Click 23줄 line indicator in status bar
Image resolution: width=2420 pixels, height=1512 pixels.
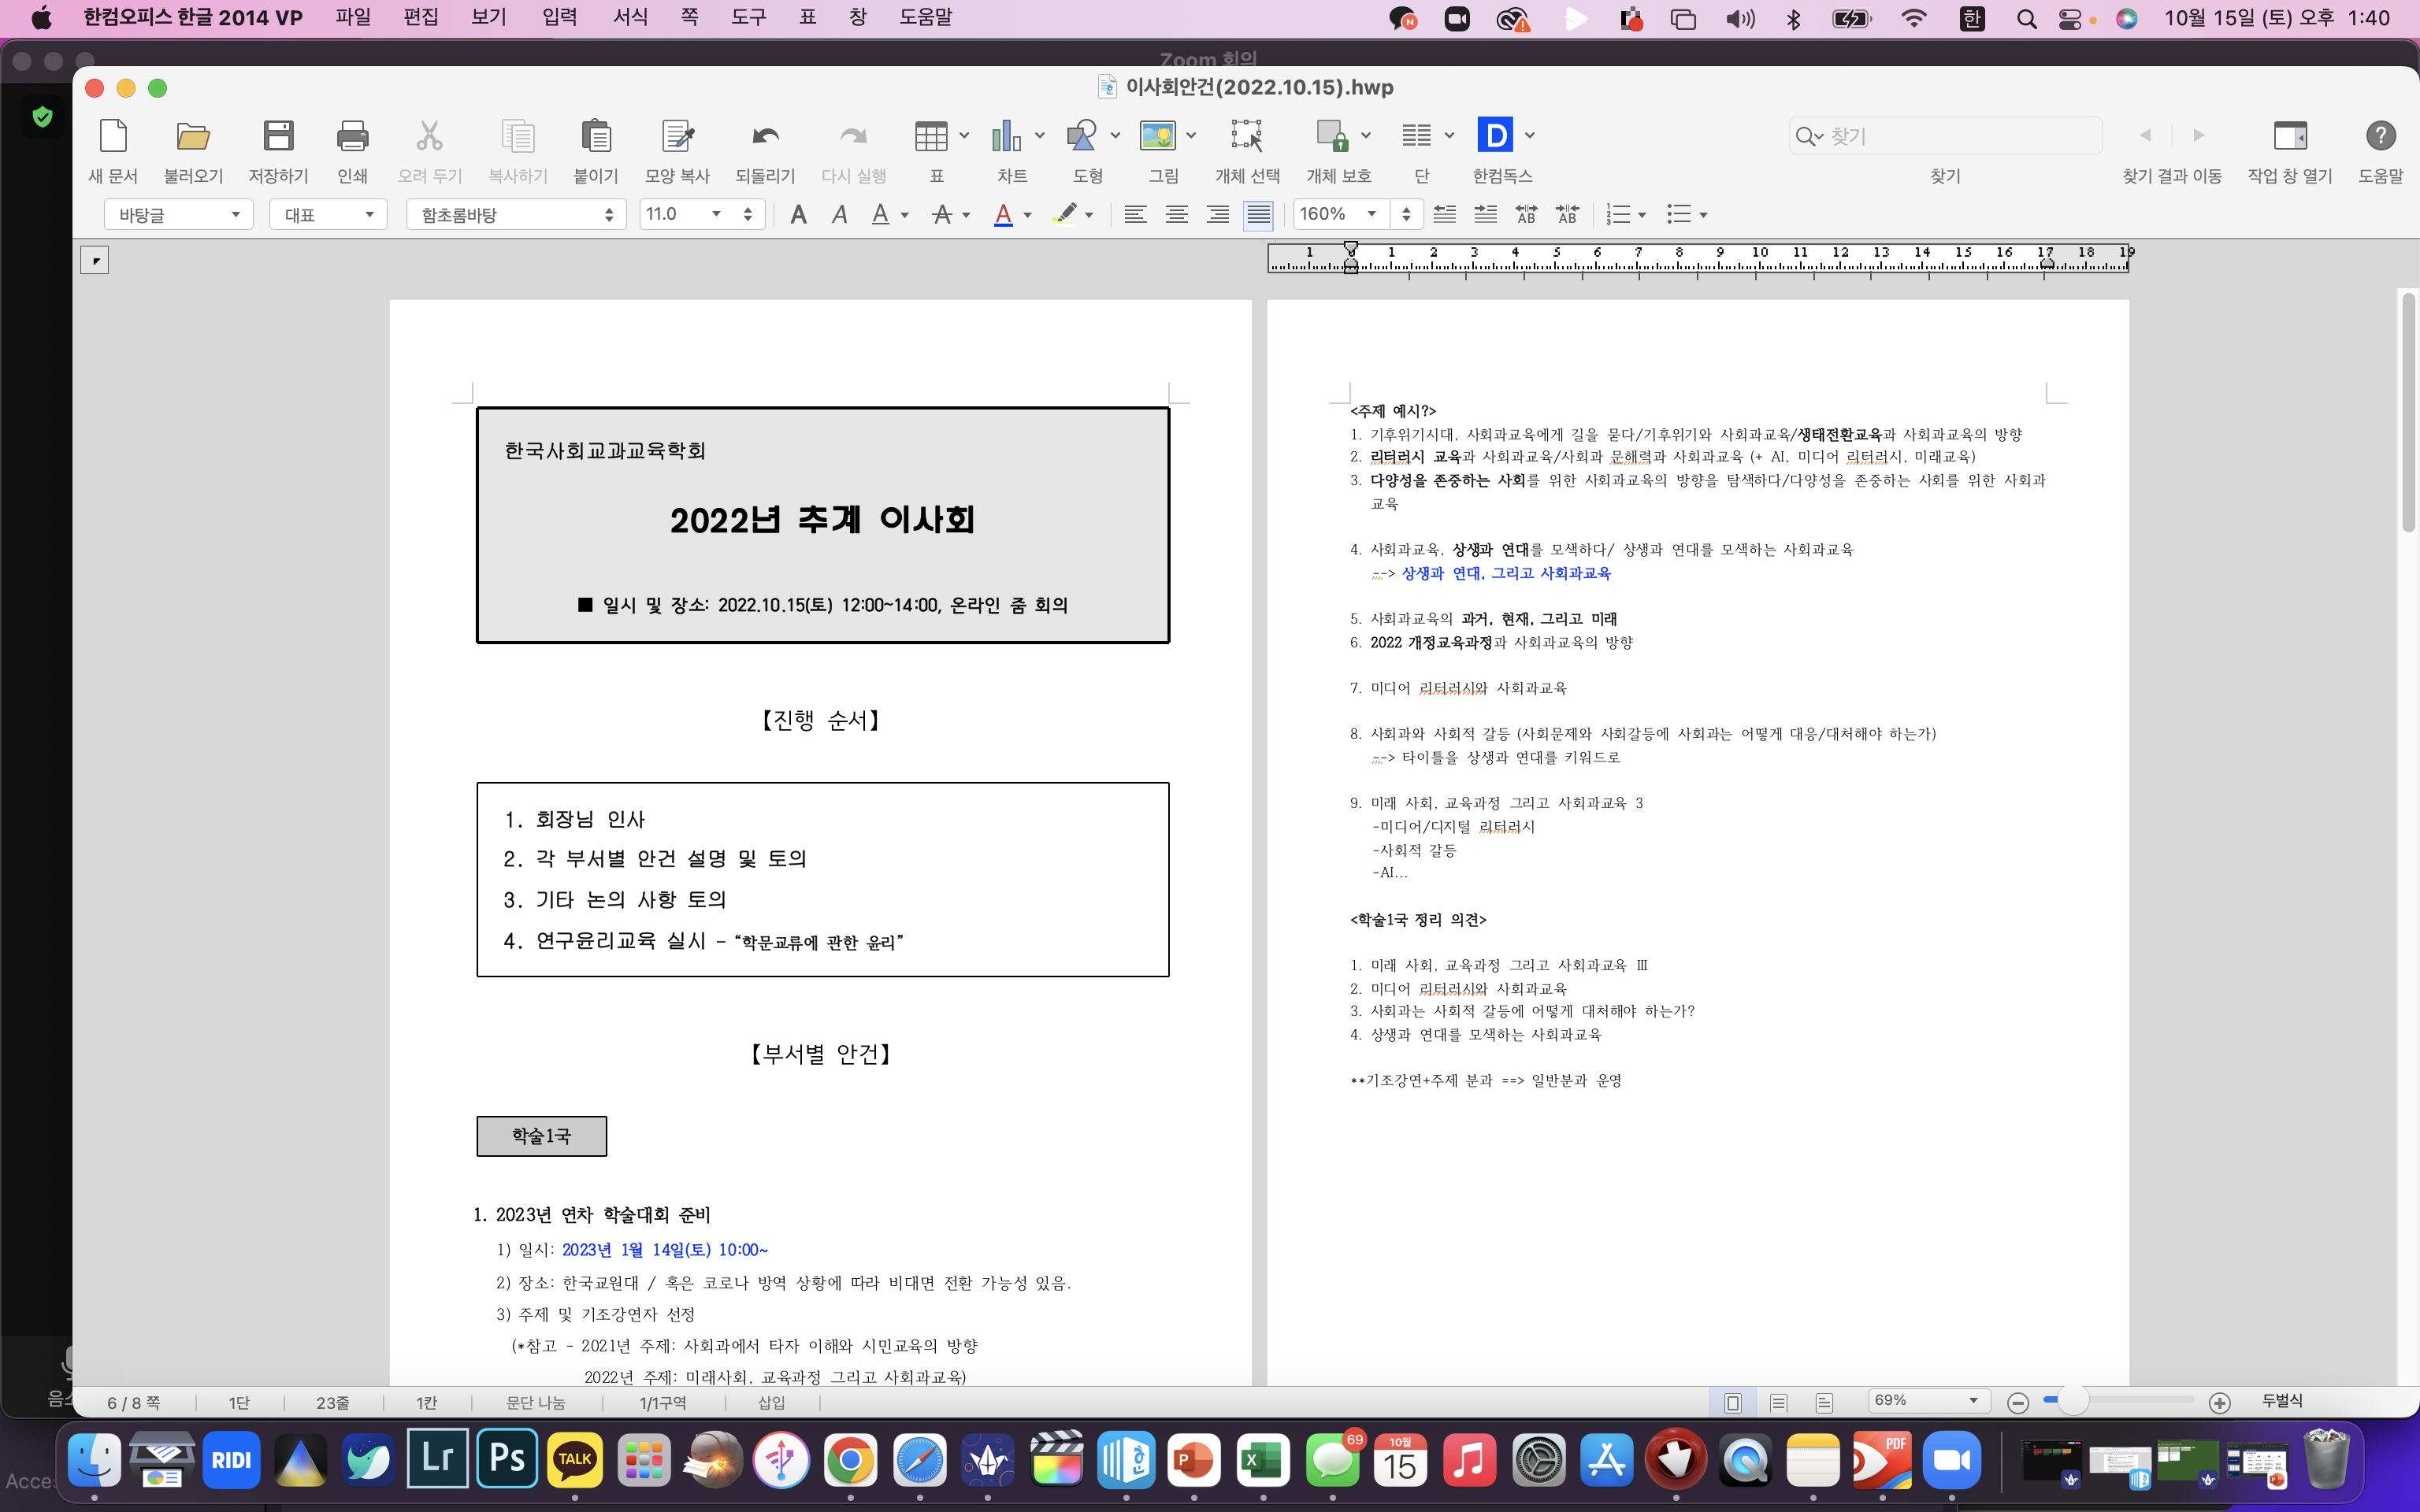tap(332, 1403)
